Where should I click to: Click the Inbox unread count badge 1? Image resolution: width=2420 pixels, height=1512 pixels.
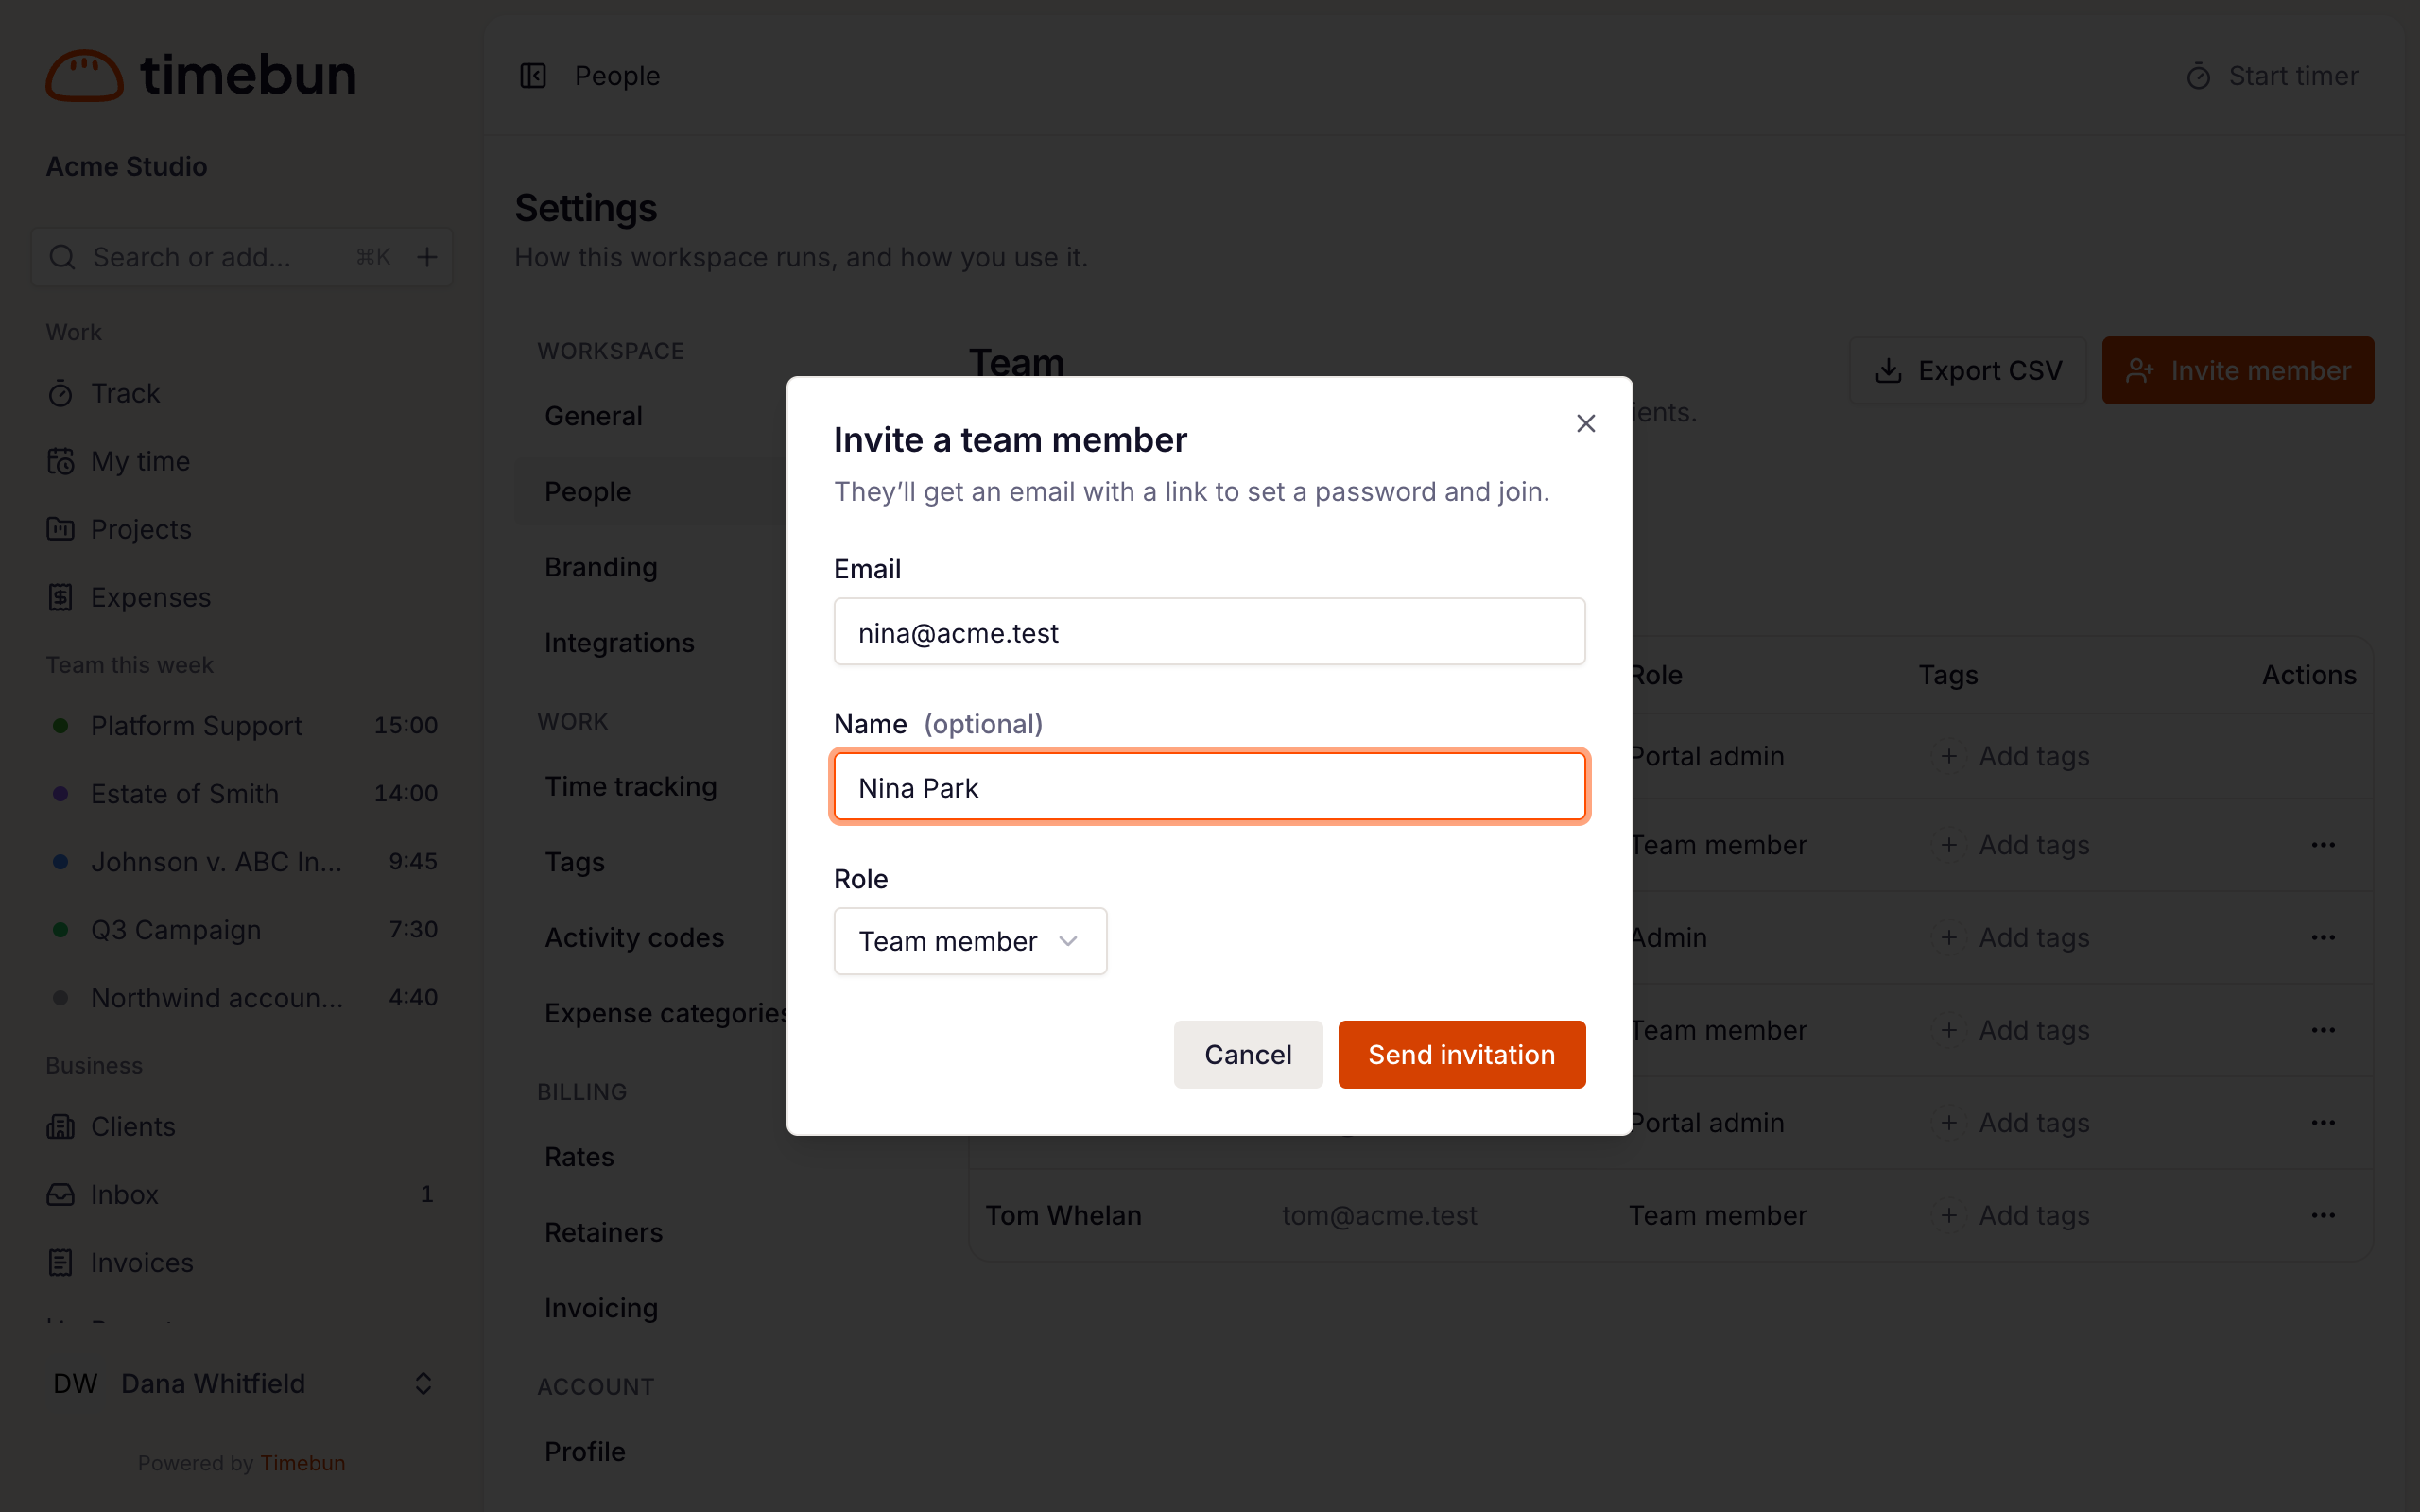click(x=427, y=1194)
